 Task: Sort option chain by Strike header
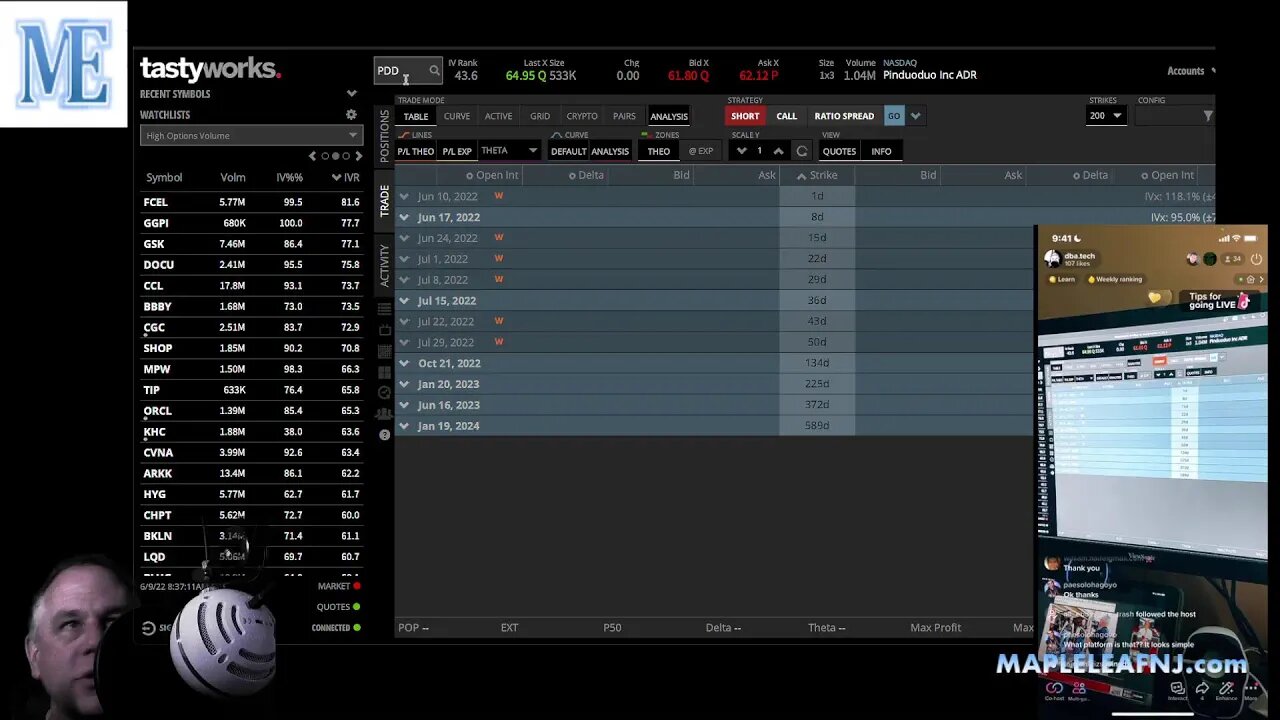tap(817, 175)
